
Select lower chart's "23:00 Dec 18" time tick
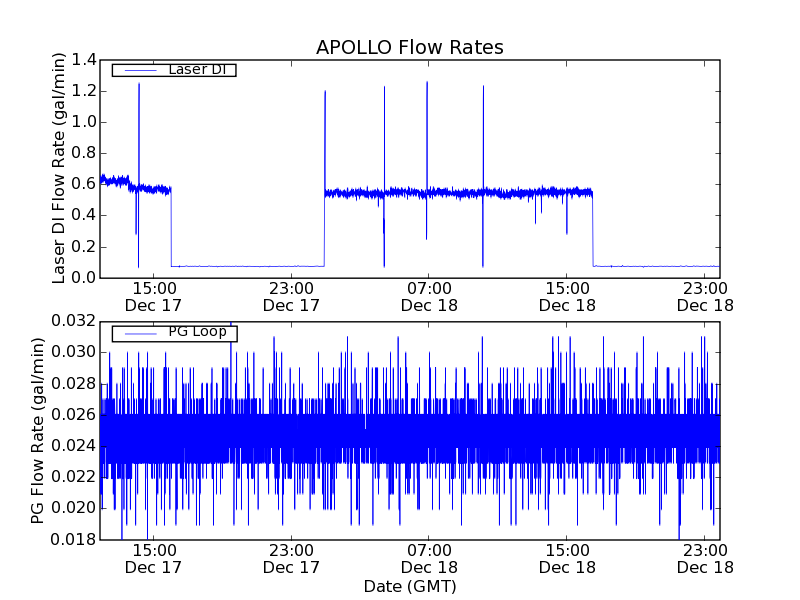tap(704, 559)
